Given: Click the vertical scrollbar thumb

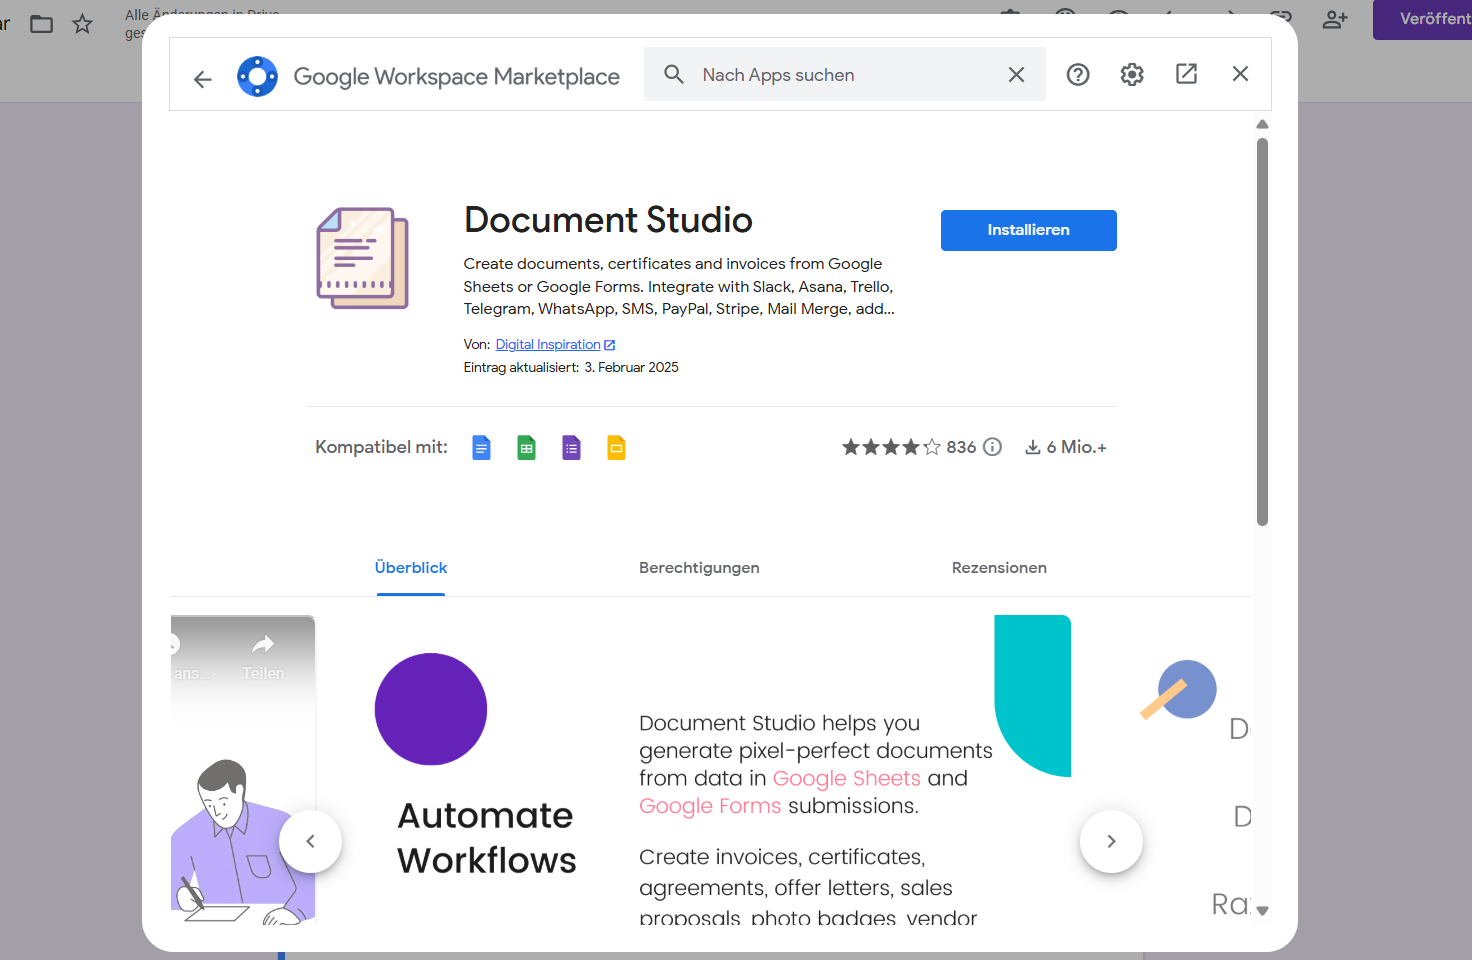Looking at the screenshot, I should tap(1262, 330).
